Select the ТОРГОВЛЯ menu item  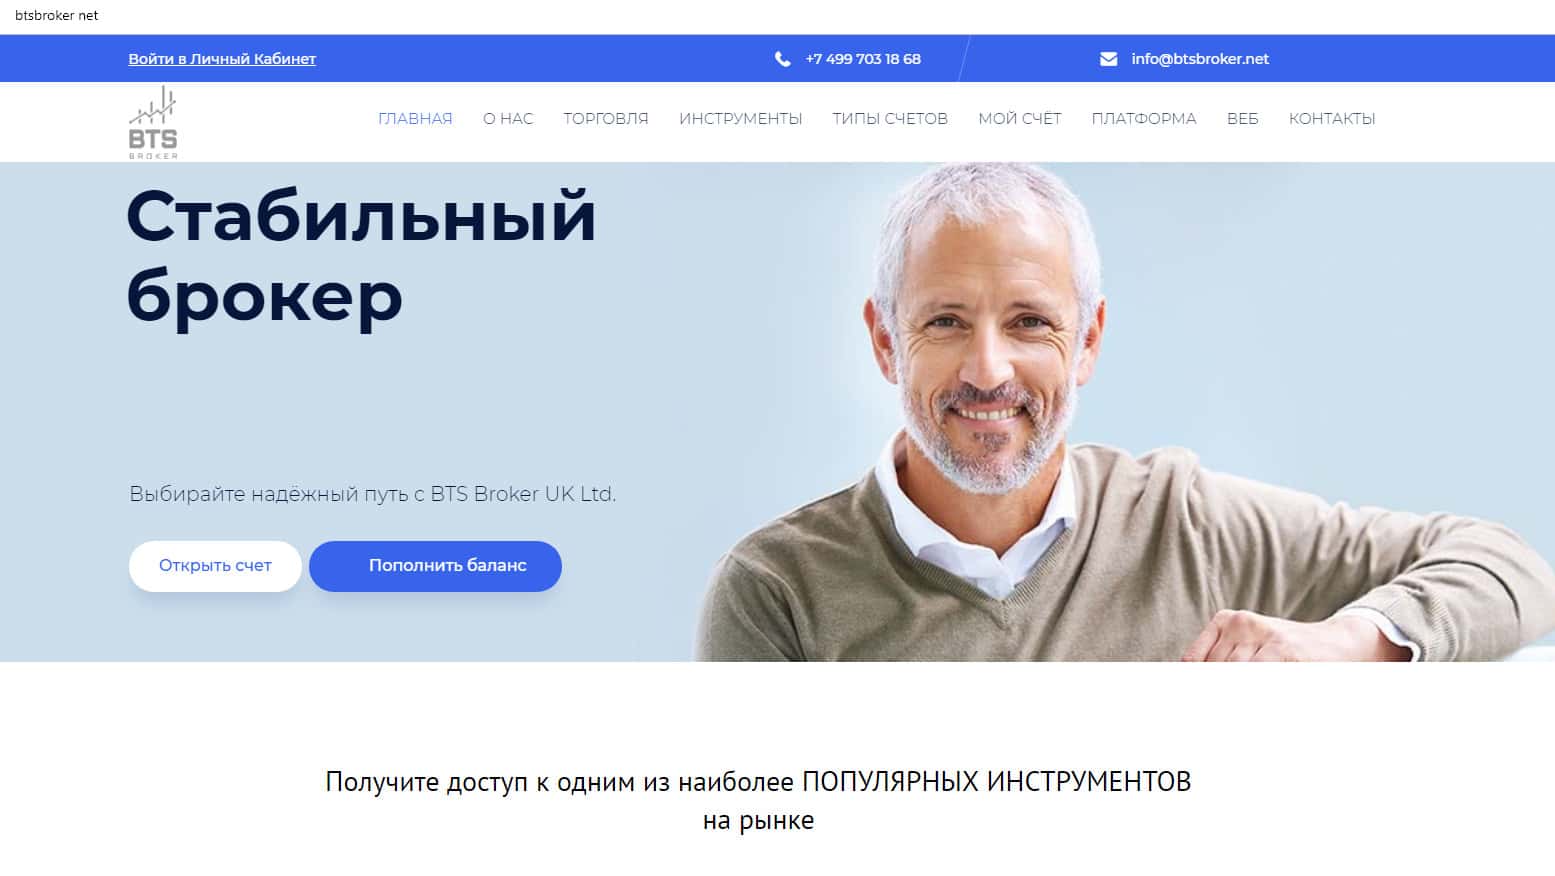[x=606, y=118]
